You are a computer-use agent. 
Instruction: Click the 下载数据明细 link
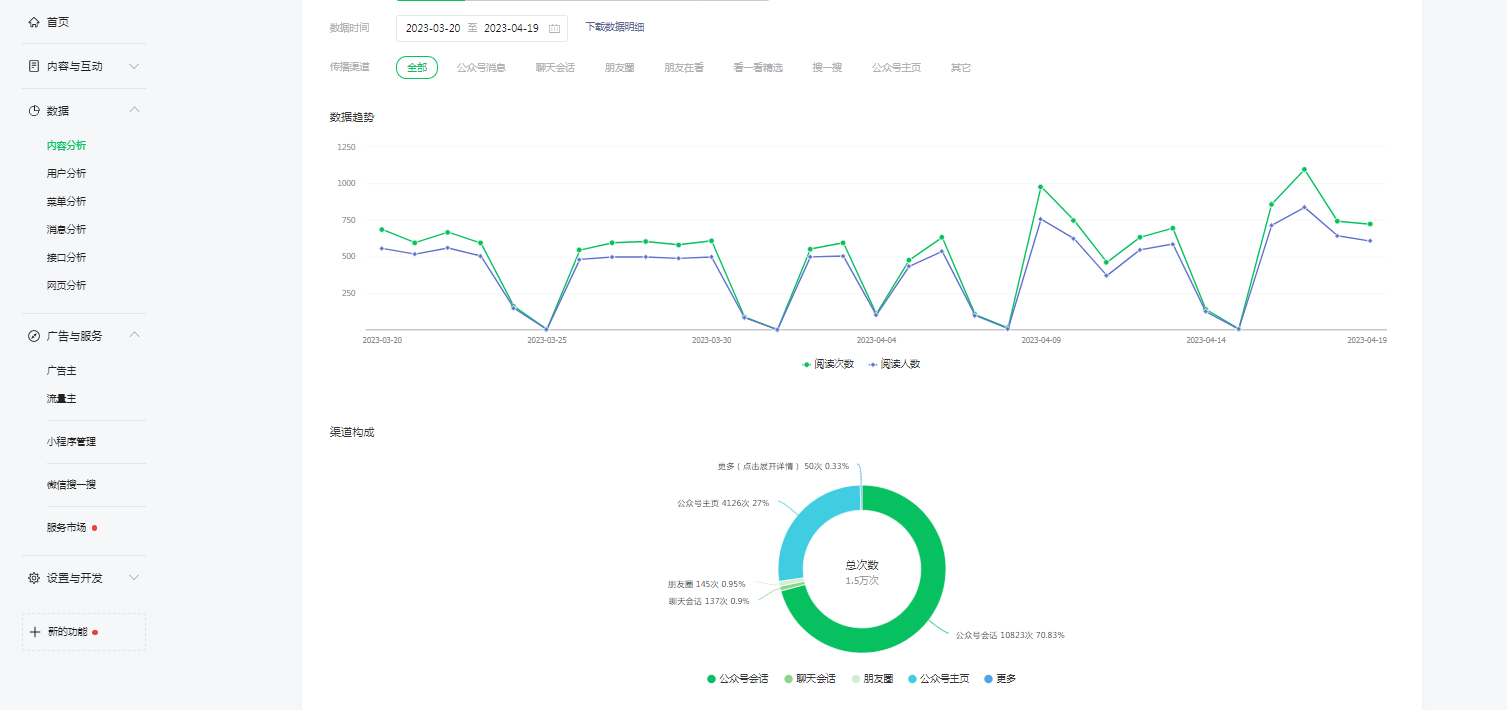click(614, 27)
